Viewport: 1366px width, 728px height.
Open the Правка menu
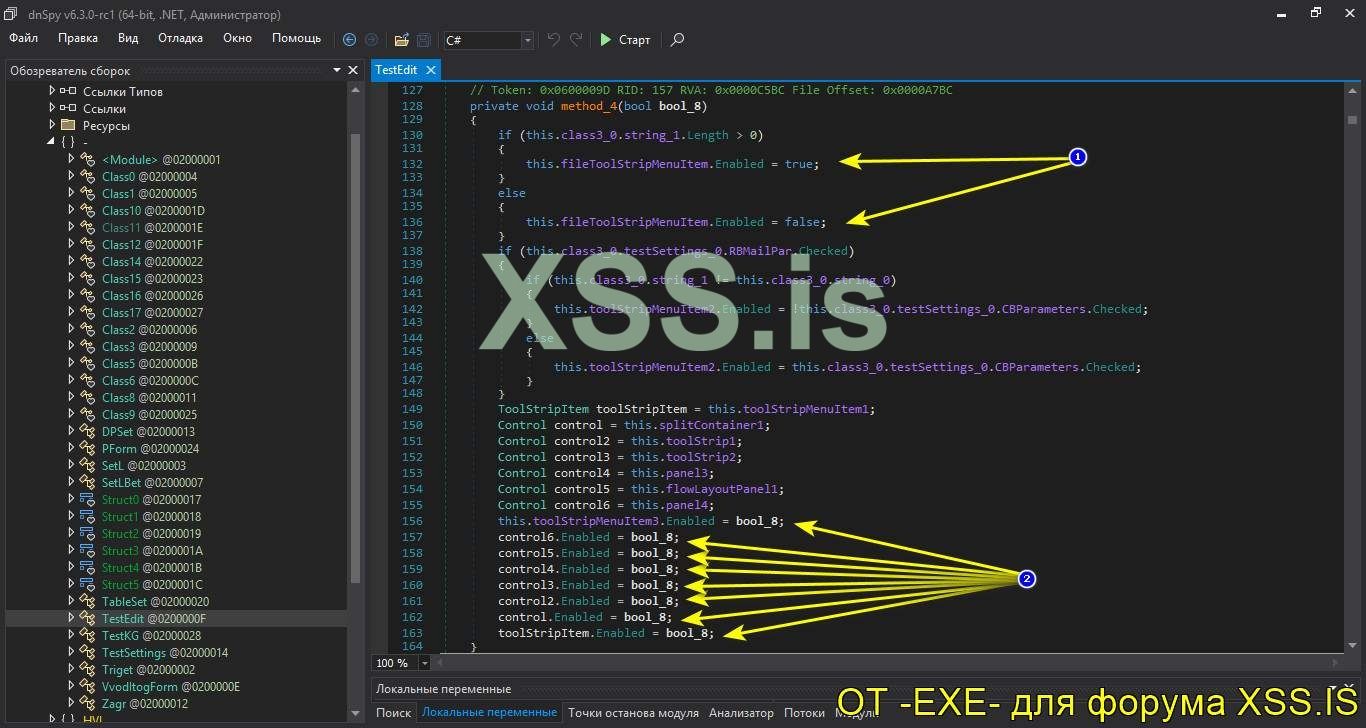point(78,38)
